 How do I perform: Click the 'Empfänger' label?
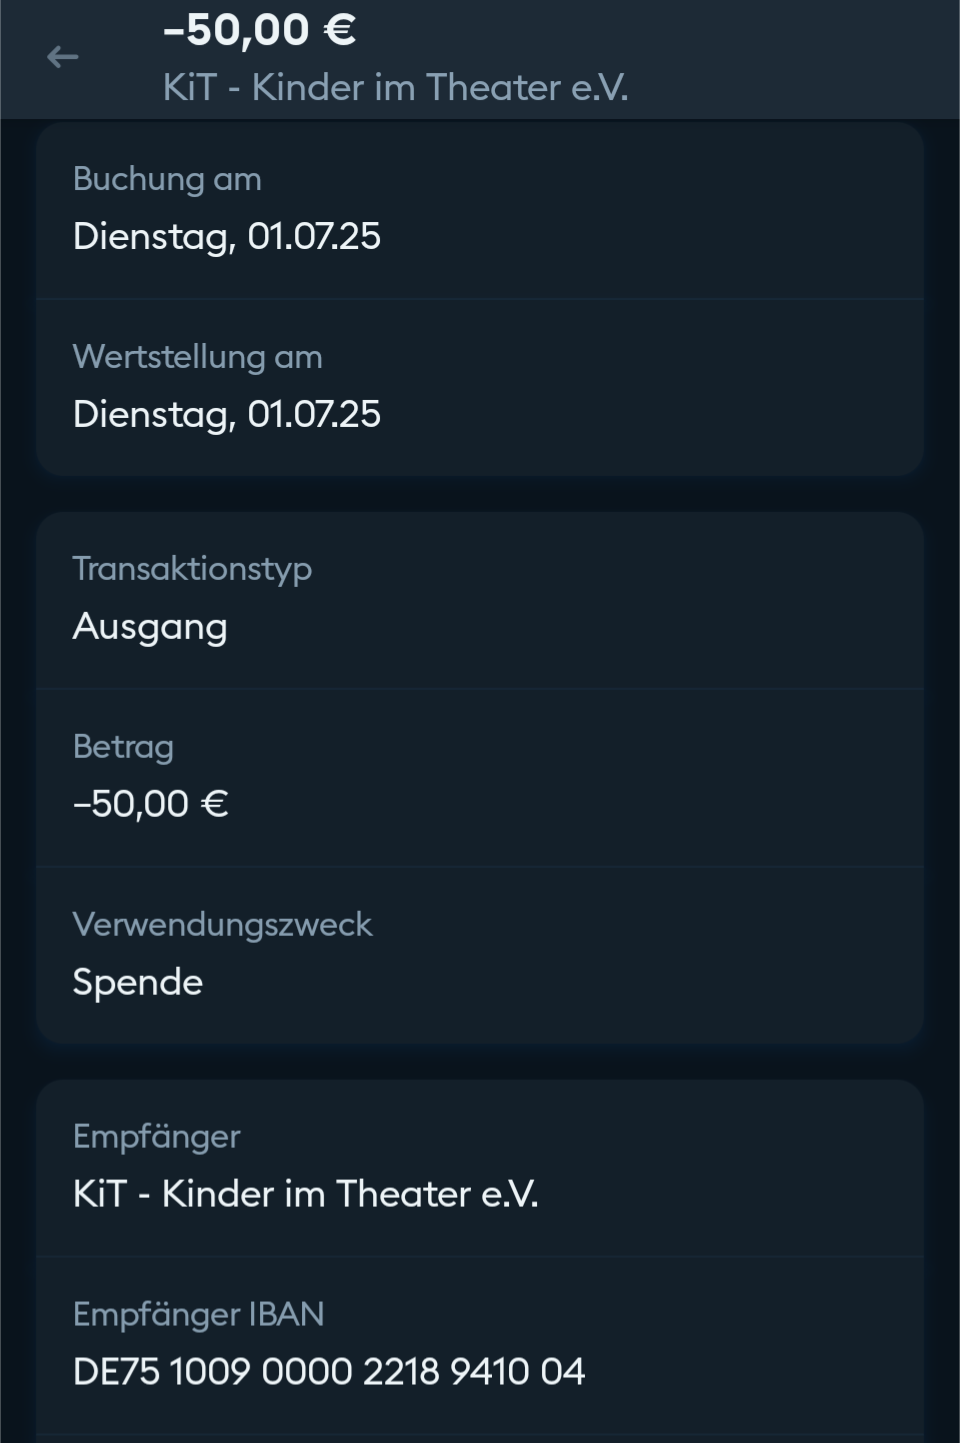pyautogui.click(x=156, y=1137)
